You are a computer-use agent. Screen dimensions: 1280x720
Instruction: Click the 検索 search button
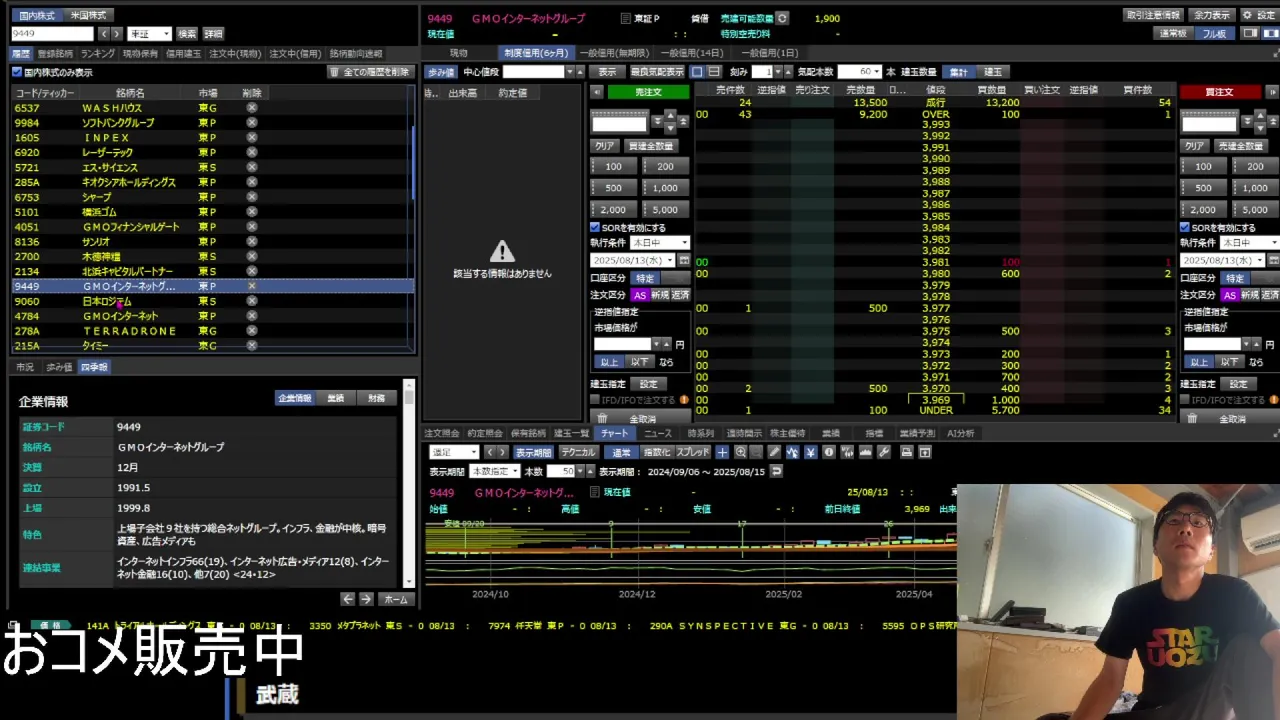[187, 34]
